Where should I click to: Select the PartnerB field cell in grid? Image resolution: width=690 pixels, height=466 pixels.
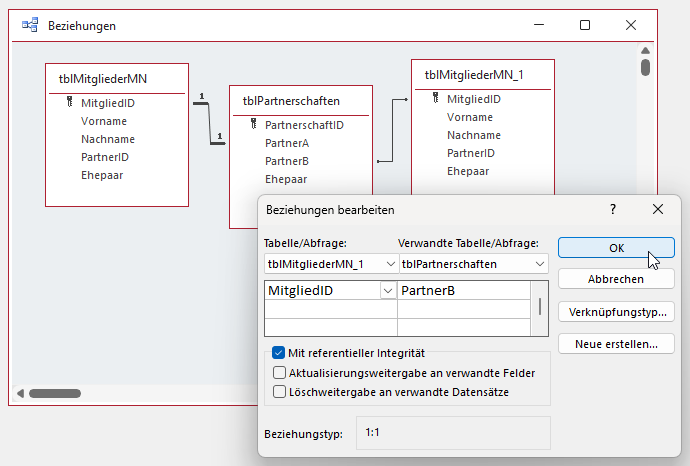pyautogui.click(x=463, y=290)
